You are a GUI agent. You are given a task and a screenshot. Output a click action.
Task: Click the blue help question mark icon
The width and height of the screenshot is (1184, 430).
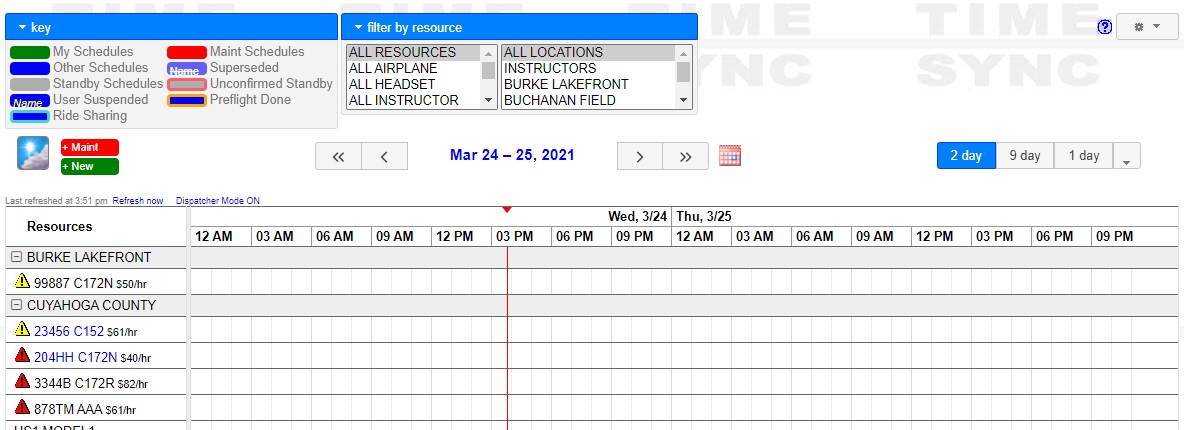tap(1105, 27)
